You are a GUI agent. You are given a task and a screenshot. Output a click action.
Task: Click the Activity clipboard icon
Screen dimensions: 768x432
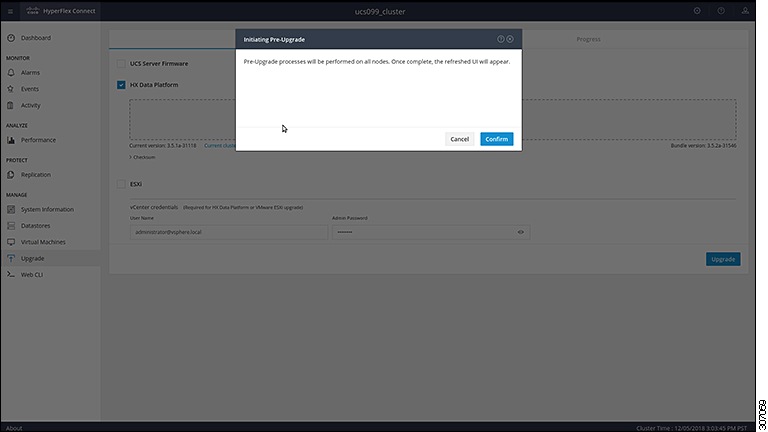point(11,105)
